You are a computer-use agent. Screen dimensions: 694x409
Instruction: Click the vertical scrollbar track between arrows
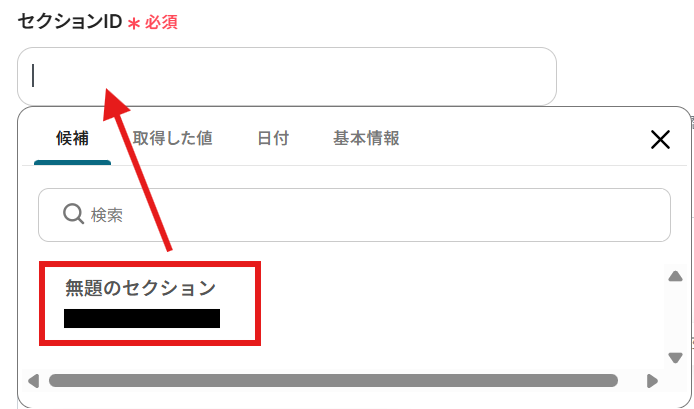(x=675, y=317)
